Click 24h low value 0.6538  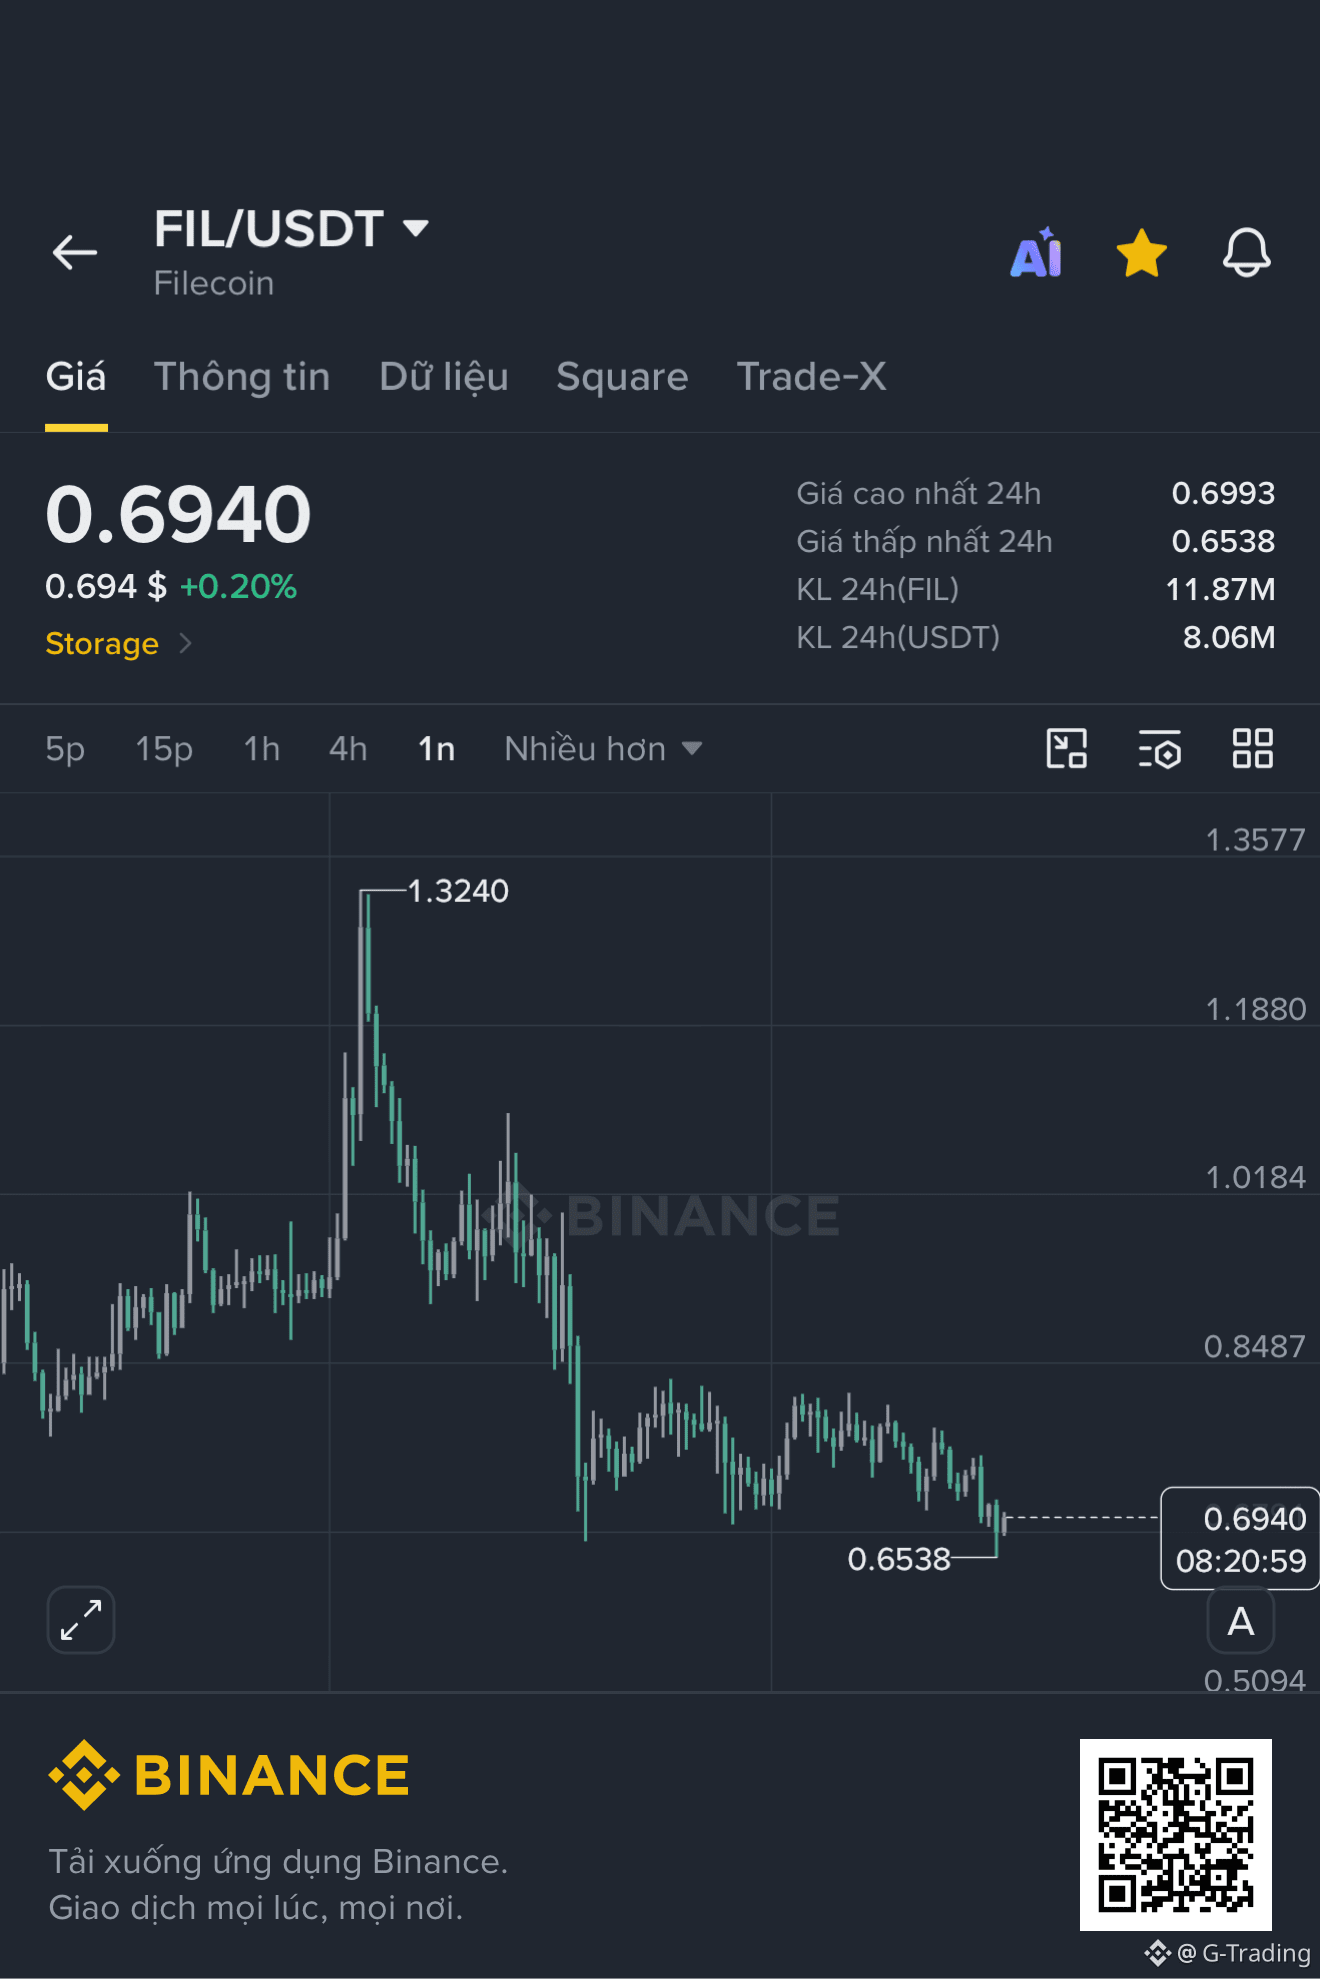pyautogui.click(x=1223, y=541)
